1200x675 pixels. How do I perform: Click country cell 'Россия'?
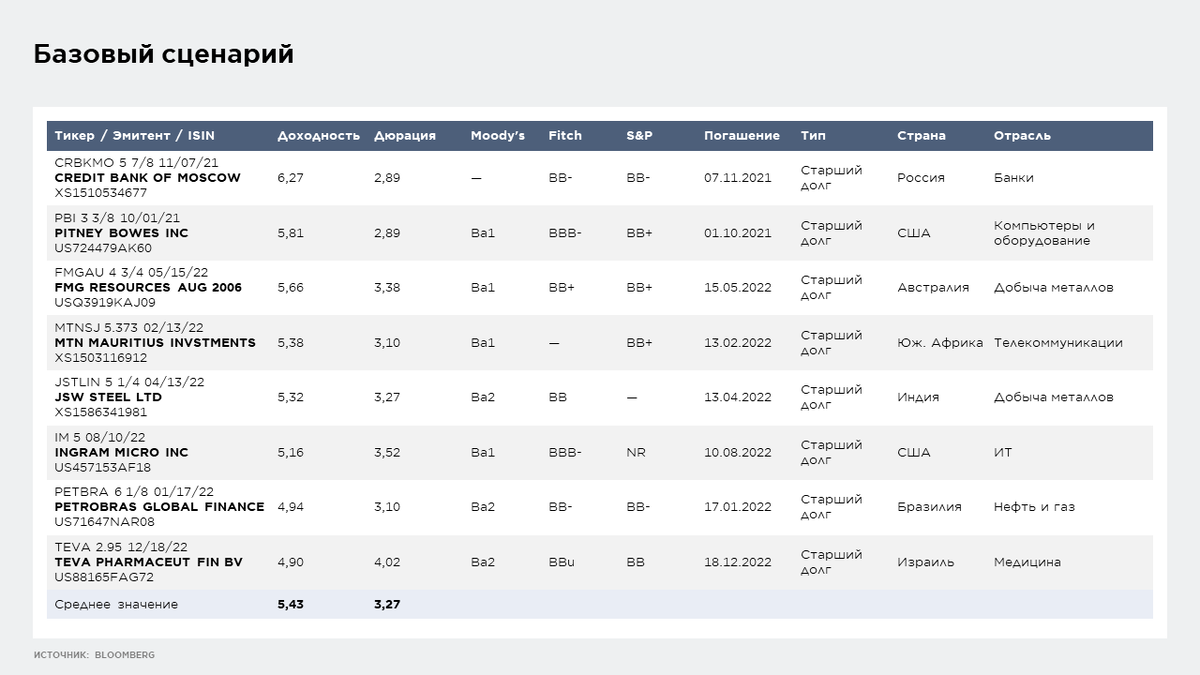[x=921, y=178]
